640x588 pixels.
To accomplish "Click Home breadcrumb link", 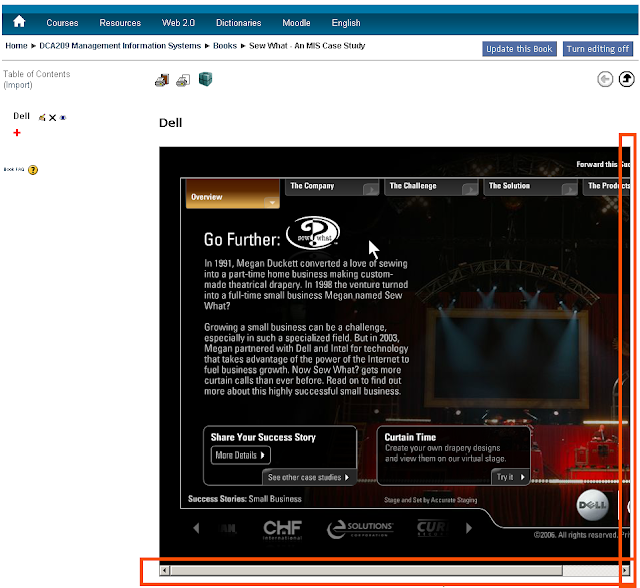I will 16,46.
